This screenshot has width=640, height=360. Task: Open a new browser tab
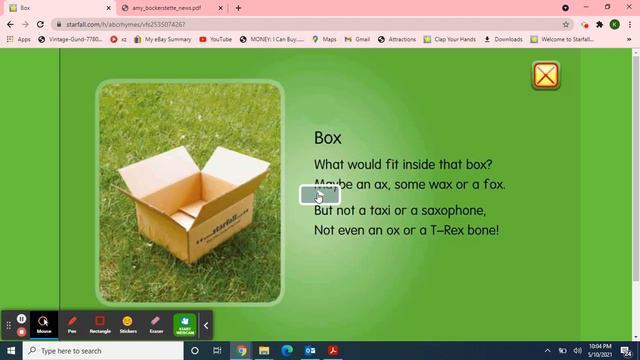tap(238, 8)
